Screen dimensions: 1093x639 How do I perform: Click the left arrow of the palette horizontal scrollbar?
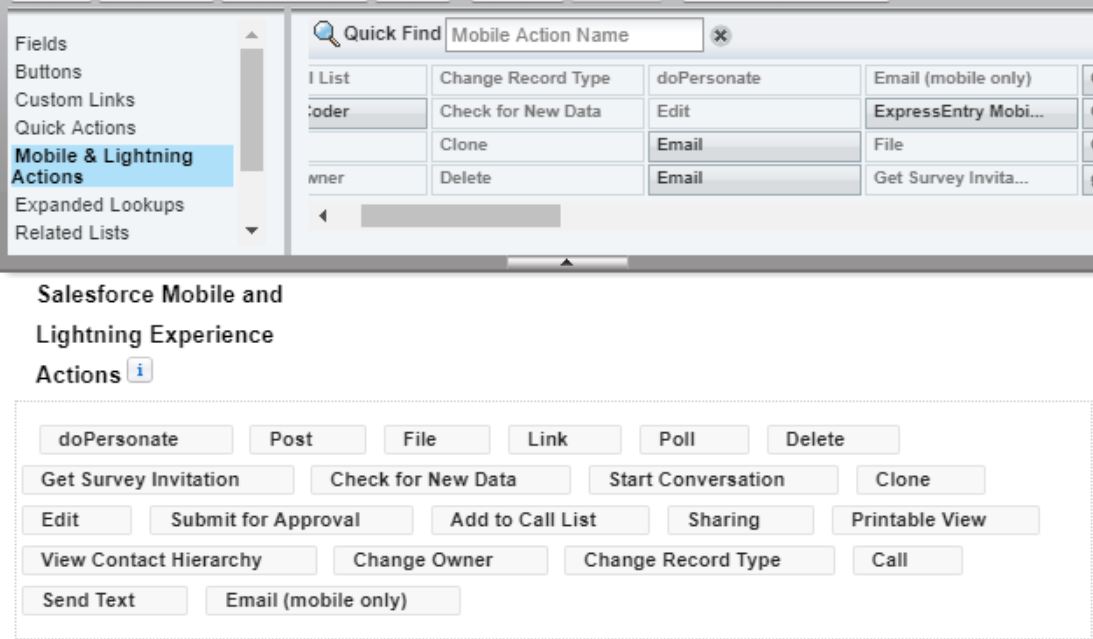point(323,216)
